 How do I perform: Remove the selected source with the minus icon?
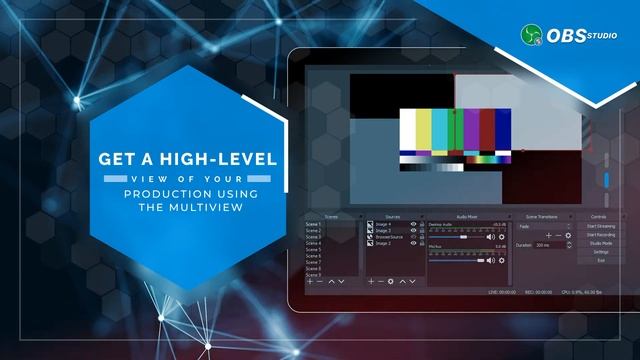point(381,282)
